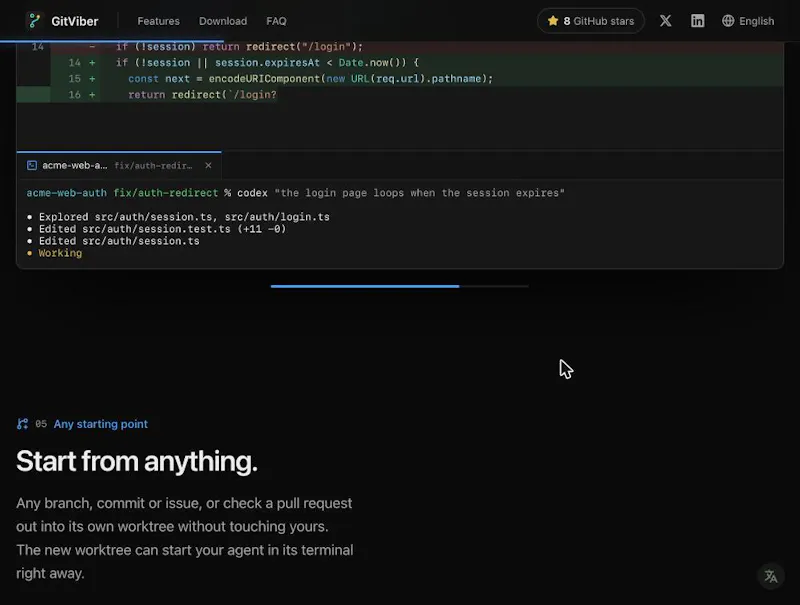Click the Working status line
800x605 pixels.
click(55, 253)
